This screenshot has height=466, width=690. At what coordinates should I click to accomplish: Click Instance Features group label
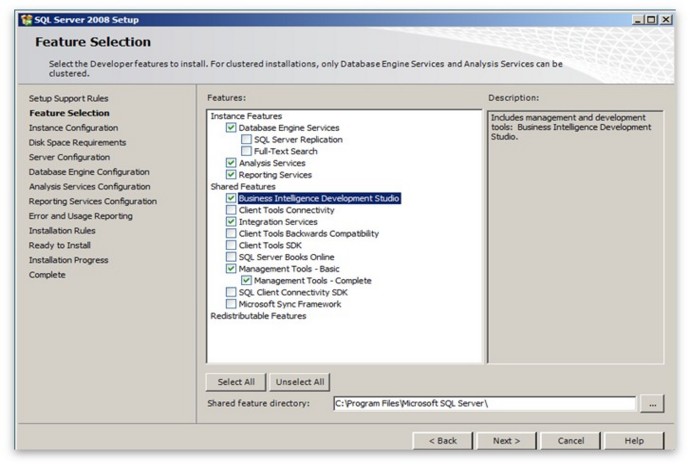click(x=246, y=116)
